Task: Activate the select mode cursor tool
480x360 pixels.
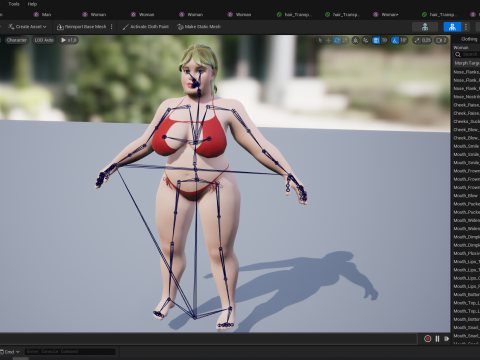Action: pyautogui.click(x=320, y=40)
